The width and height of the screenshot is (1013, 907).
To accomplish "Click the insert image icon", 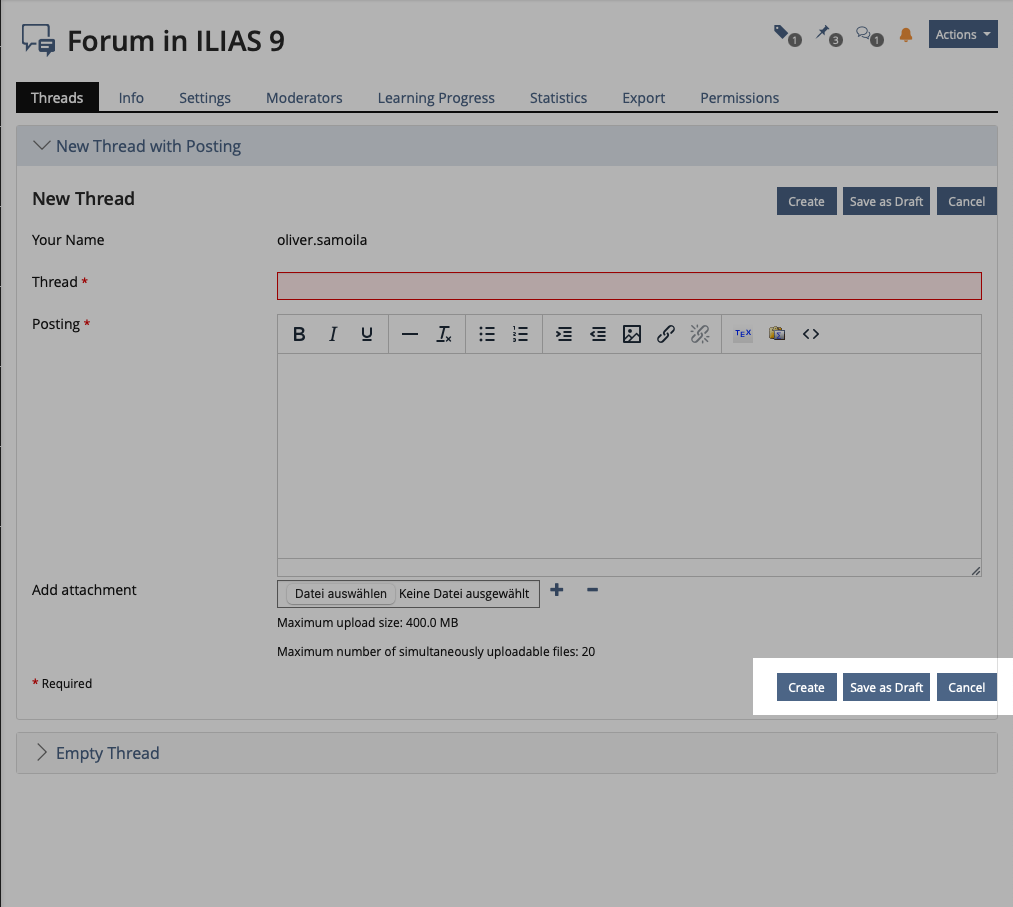I will (632, 334).
